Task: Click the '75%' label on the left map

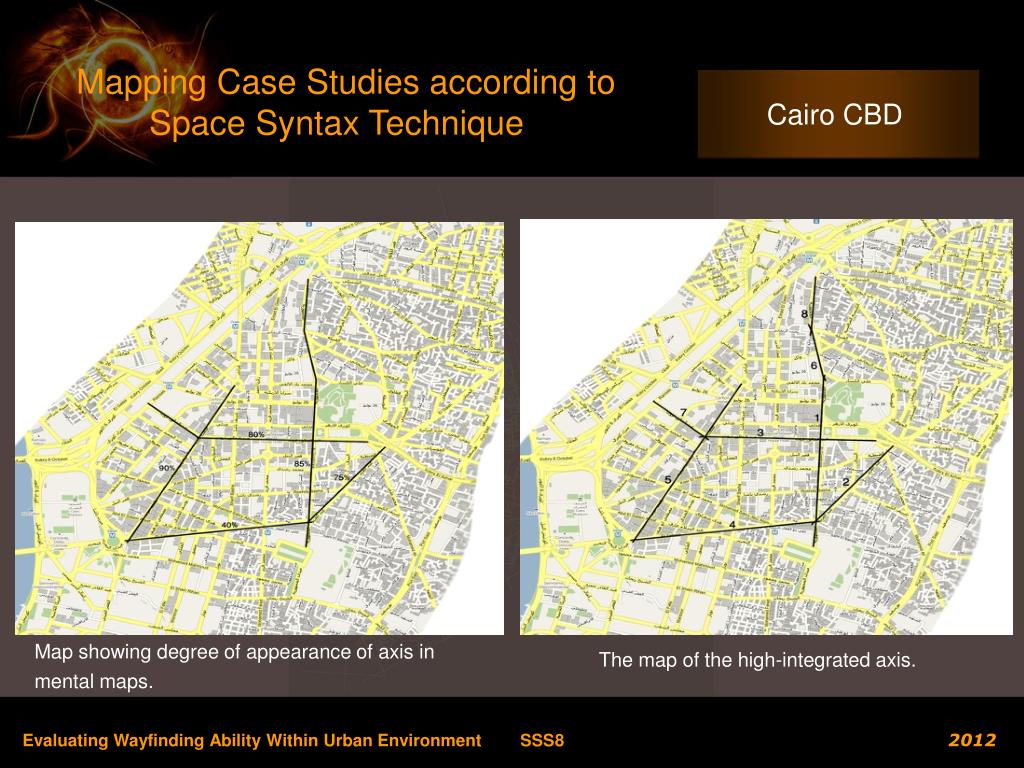Action: [x=342, y=477]
